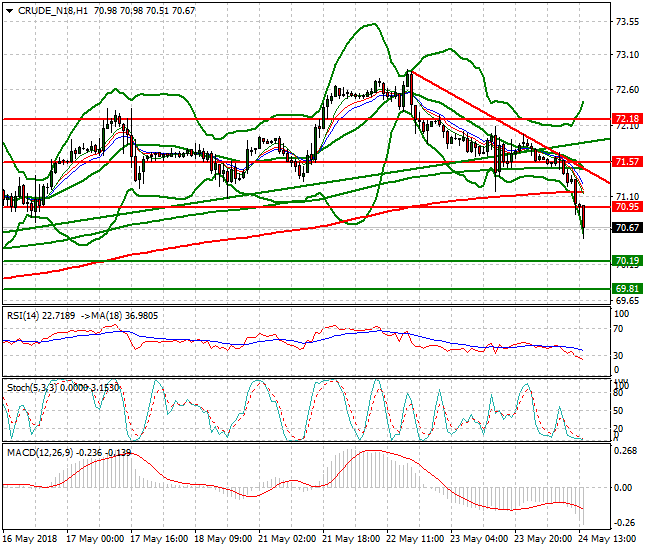Select the 70.19 green support level label

[627, 261]
